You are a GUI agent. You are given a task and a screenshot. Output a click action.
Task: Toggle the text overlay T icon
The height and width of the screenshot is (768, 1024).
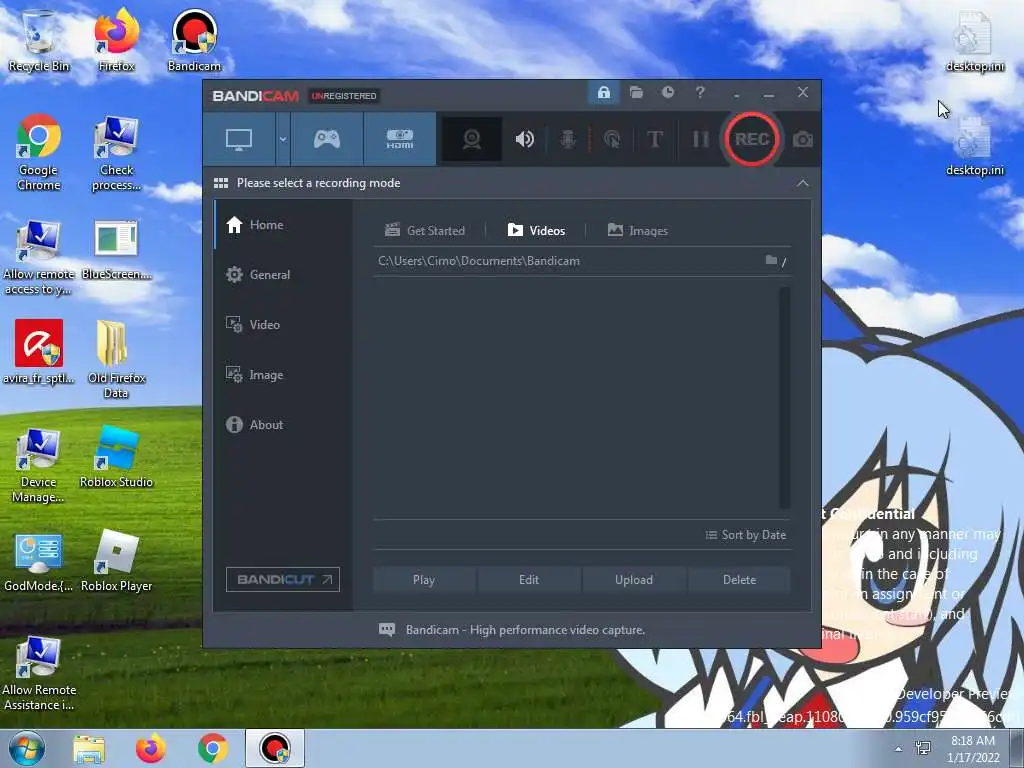pos(655,139)
